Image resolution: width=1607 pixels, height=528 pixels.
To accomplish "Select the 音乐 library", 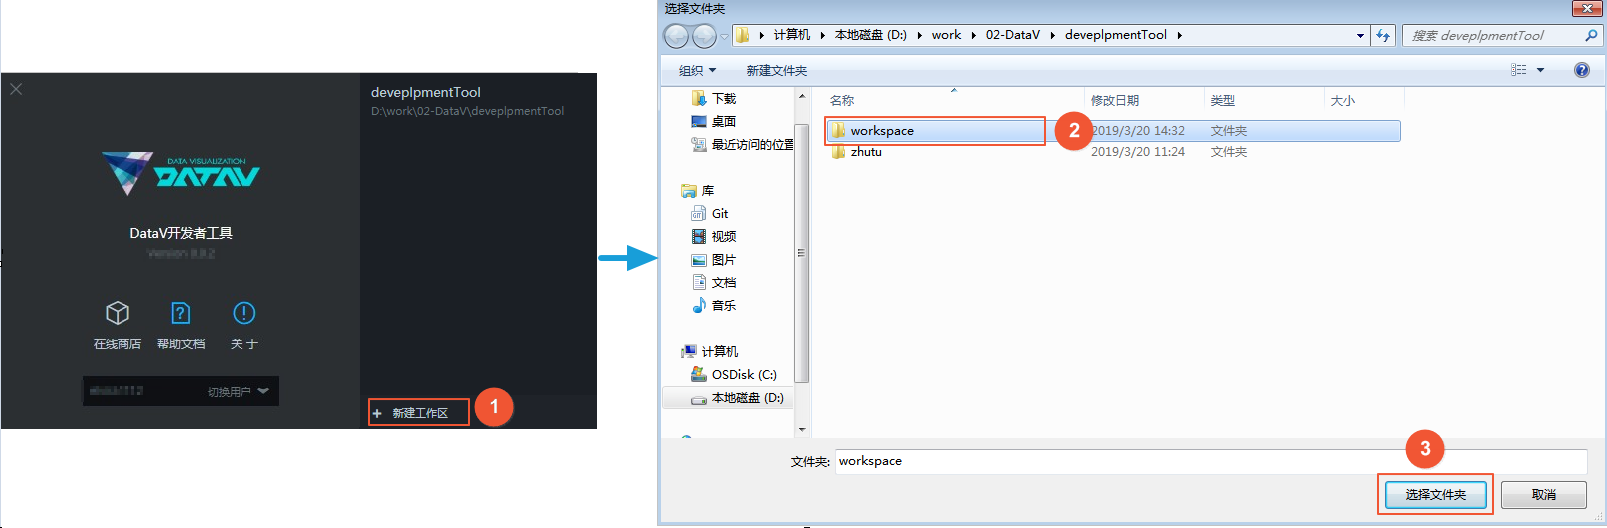I will pos(714,306).
